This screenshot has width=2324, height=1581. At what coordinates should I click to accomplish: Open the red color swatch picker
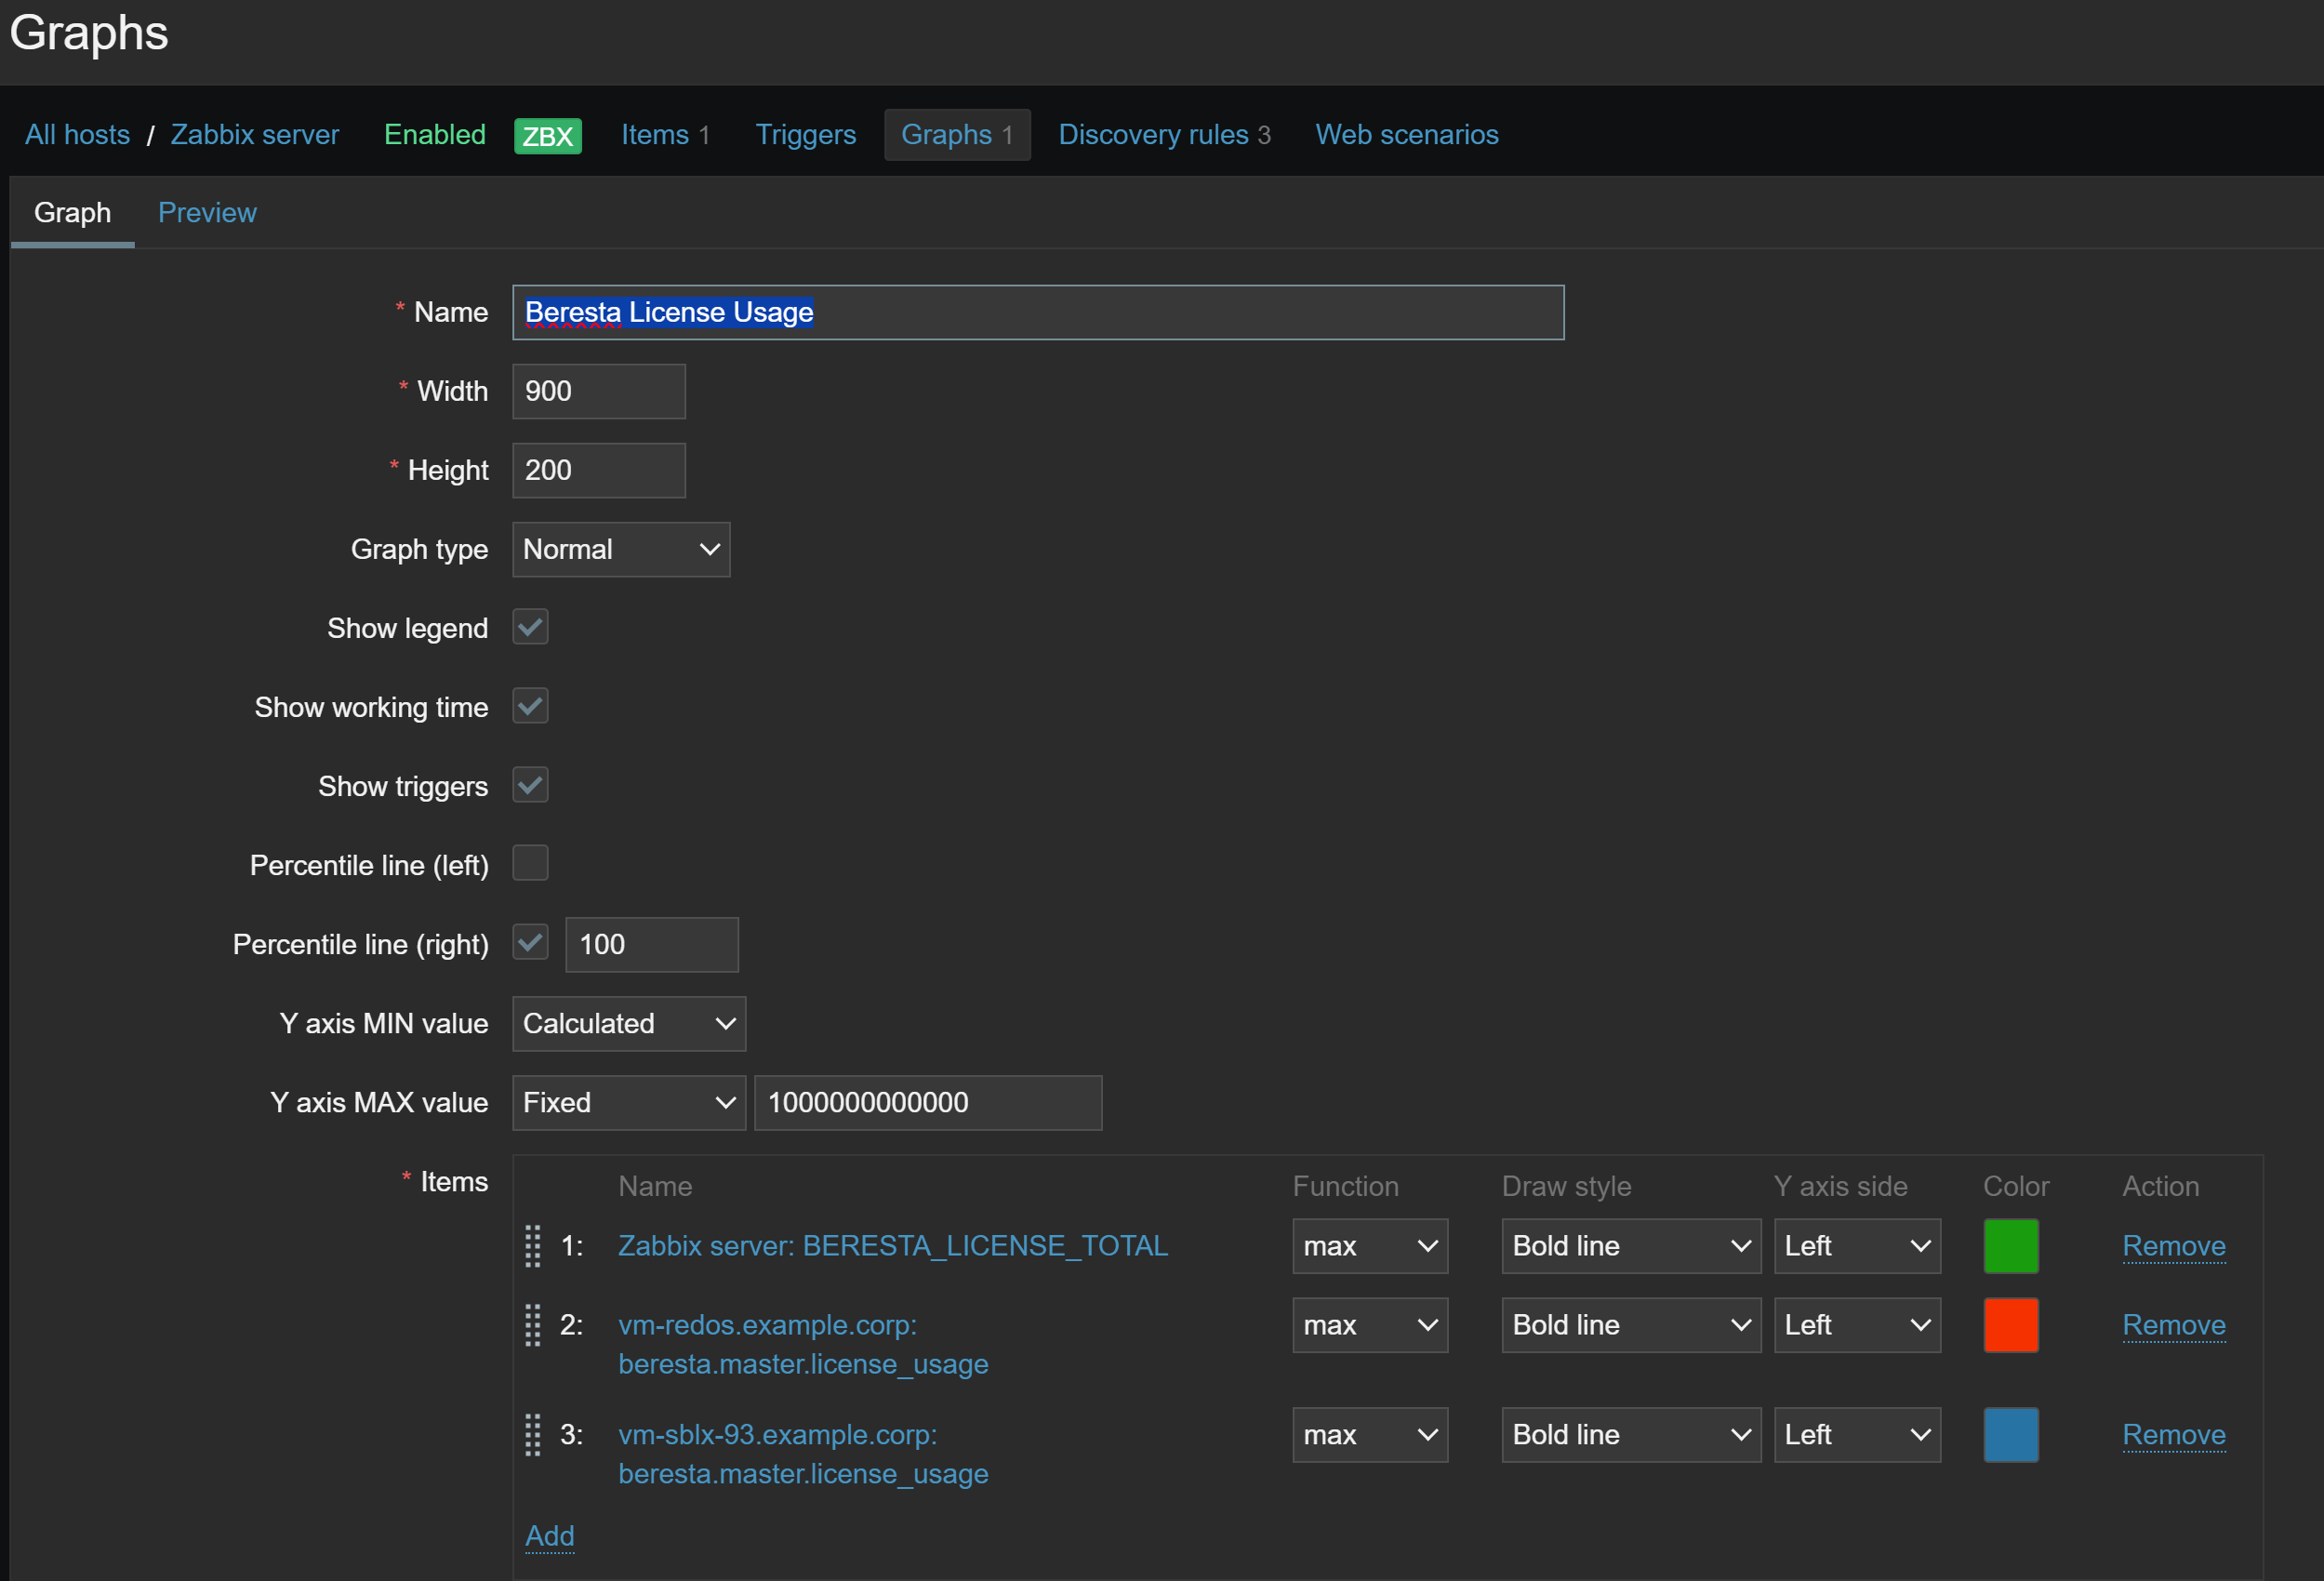point(2010,1325)
